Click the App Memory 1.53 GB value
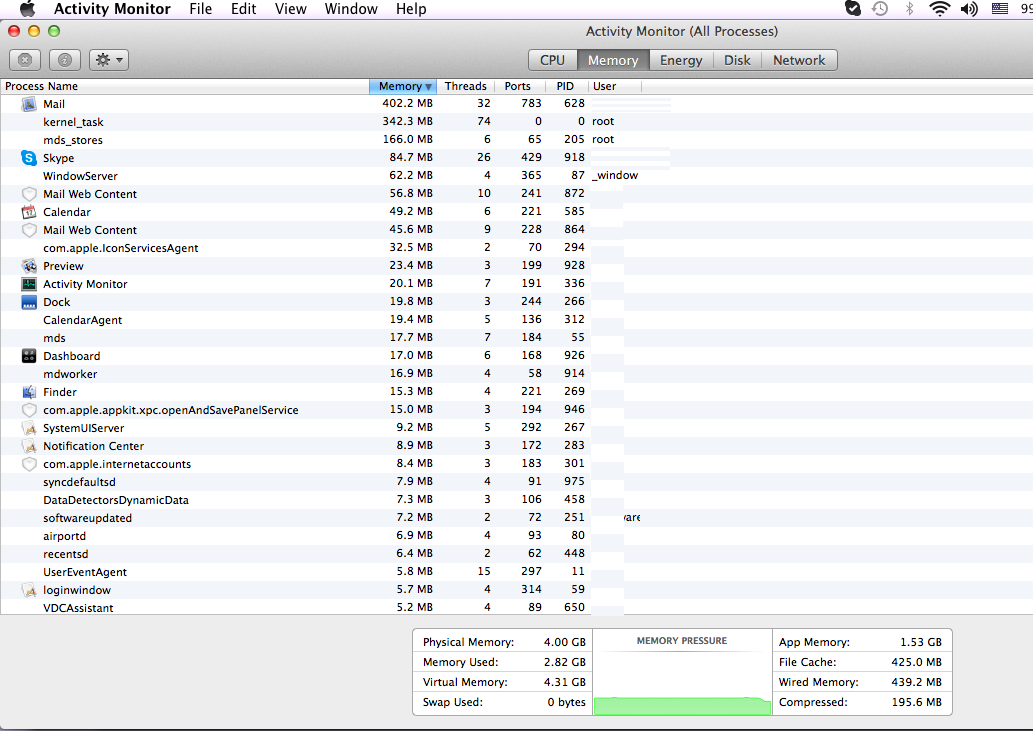The width and height of the screenshot is (1033, 731). (x=921, y=642)
